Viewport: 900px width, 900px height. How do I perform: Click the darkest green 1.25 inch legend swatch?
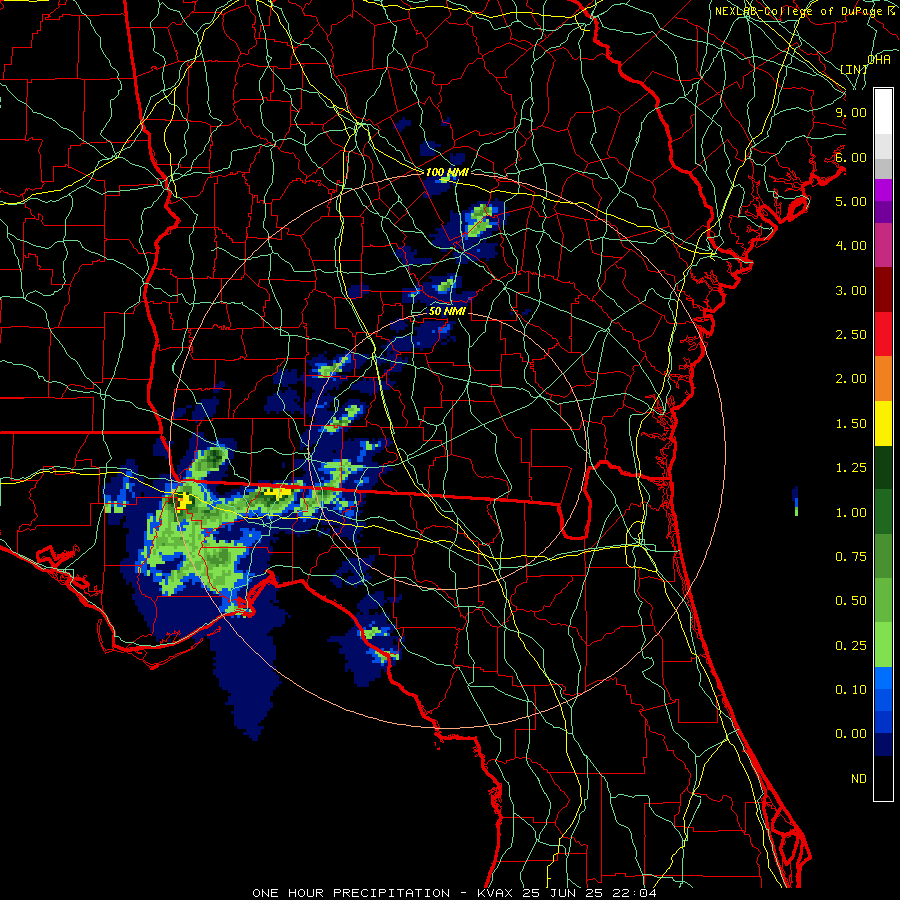[883, 467]
